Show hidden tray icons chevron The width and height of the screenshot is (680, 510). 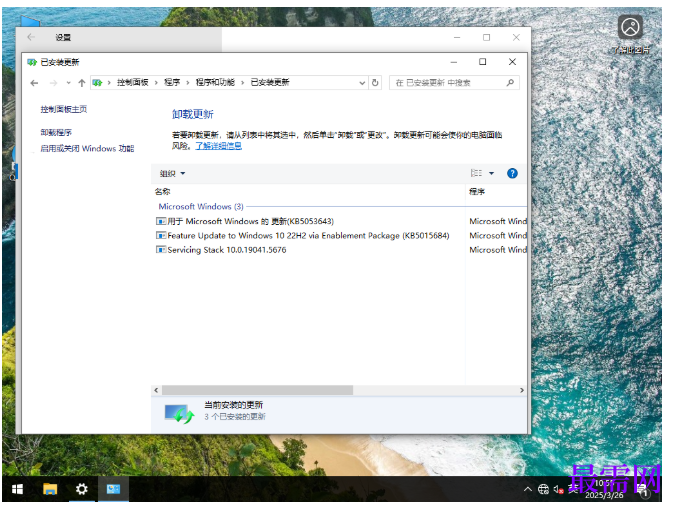[528, 489]
